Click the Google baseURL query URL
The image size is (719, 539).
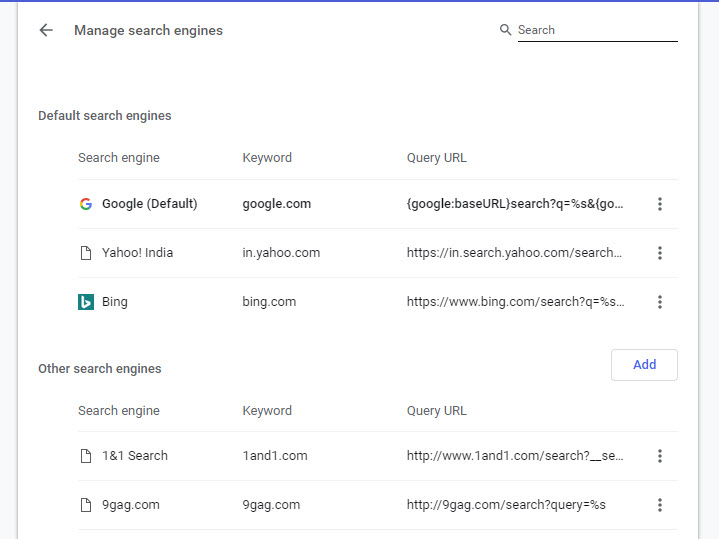tap(515, 204)
